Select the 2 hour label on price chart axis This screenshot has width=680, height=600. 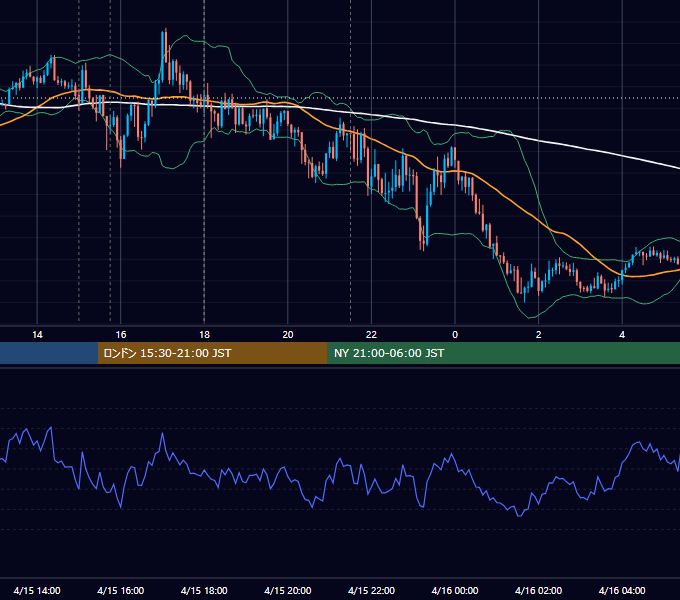[539, 335]
